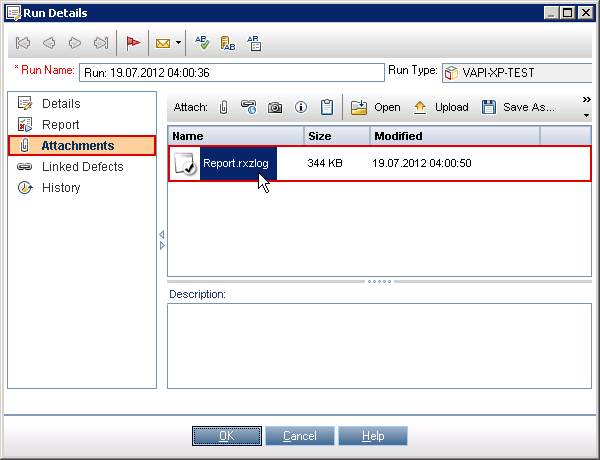600x460 pixels.
Task: Open the selected attachment
Action: pos(375,108)
